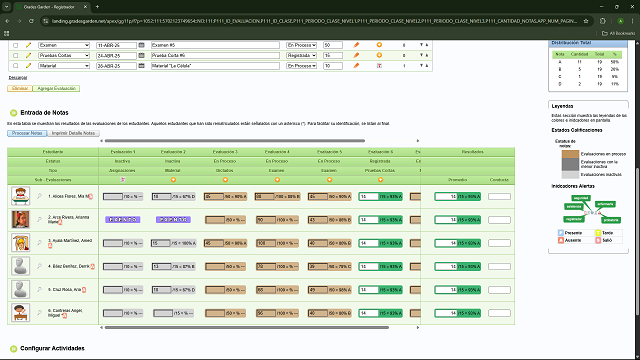Check the checkbox for the Material row
Image resolution: width=640 pixels, height=360 pixels.
click(x=16, y=66)
